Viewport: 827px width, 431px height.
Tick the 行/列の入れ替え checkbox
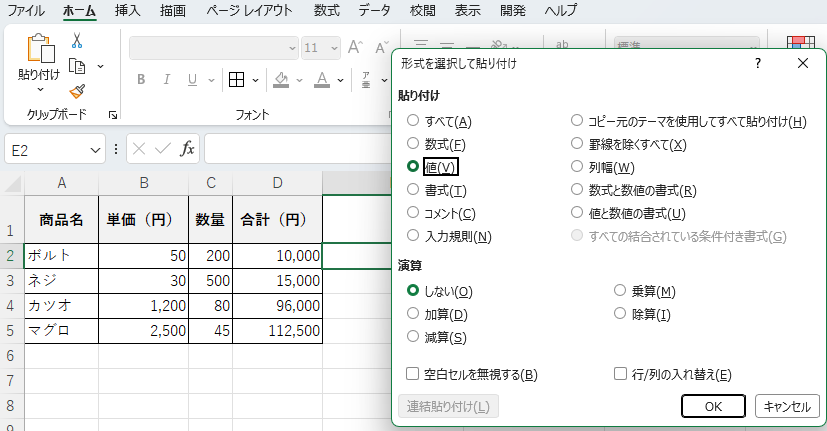[620, 375]
